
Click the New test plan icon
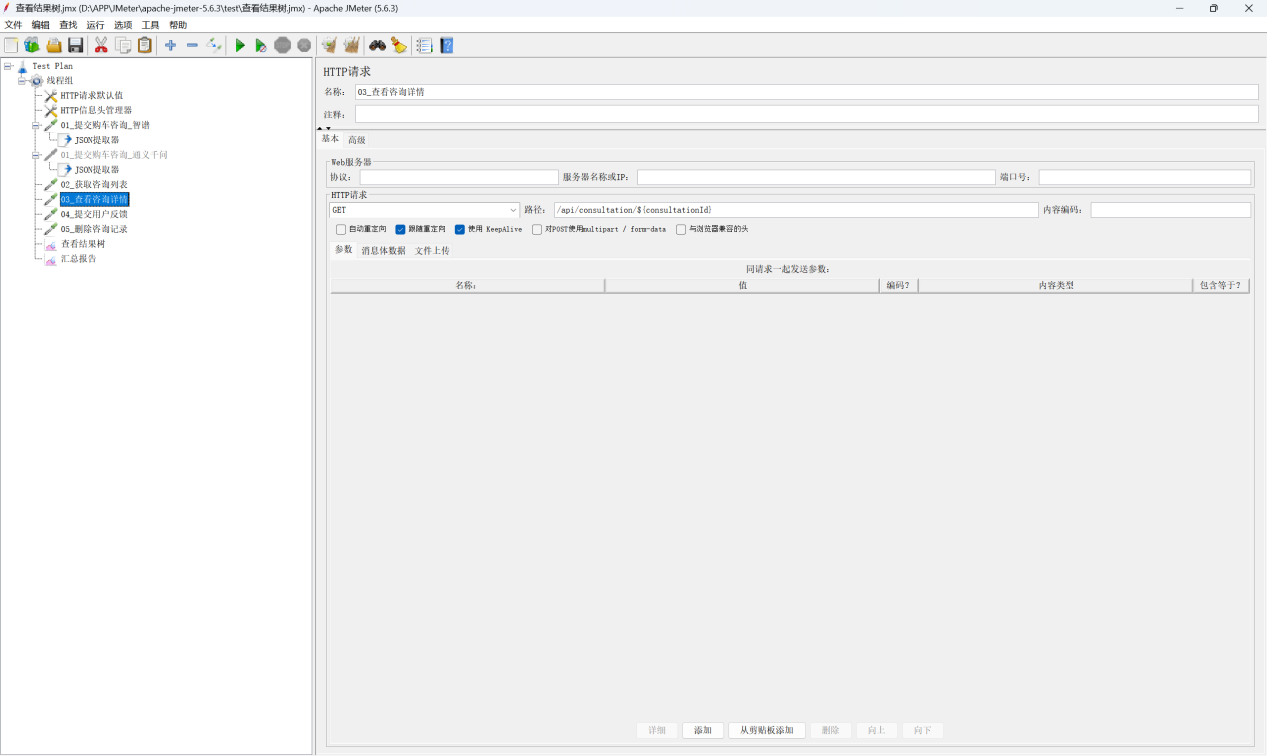click(x=11, y=45)
